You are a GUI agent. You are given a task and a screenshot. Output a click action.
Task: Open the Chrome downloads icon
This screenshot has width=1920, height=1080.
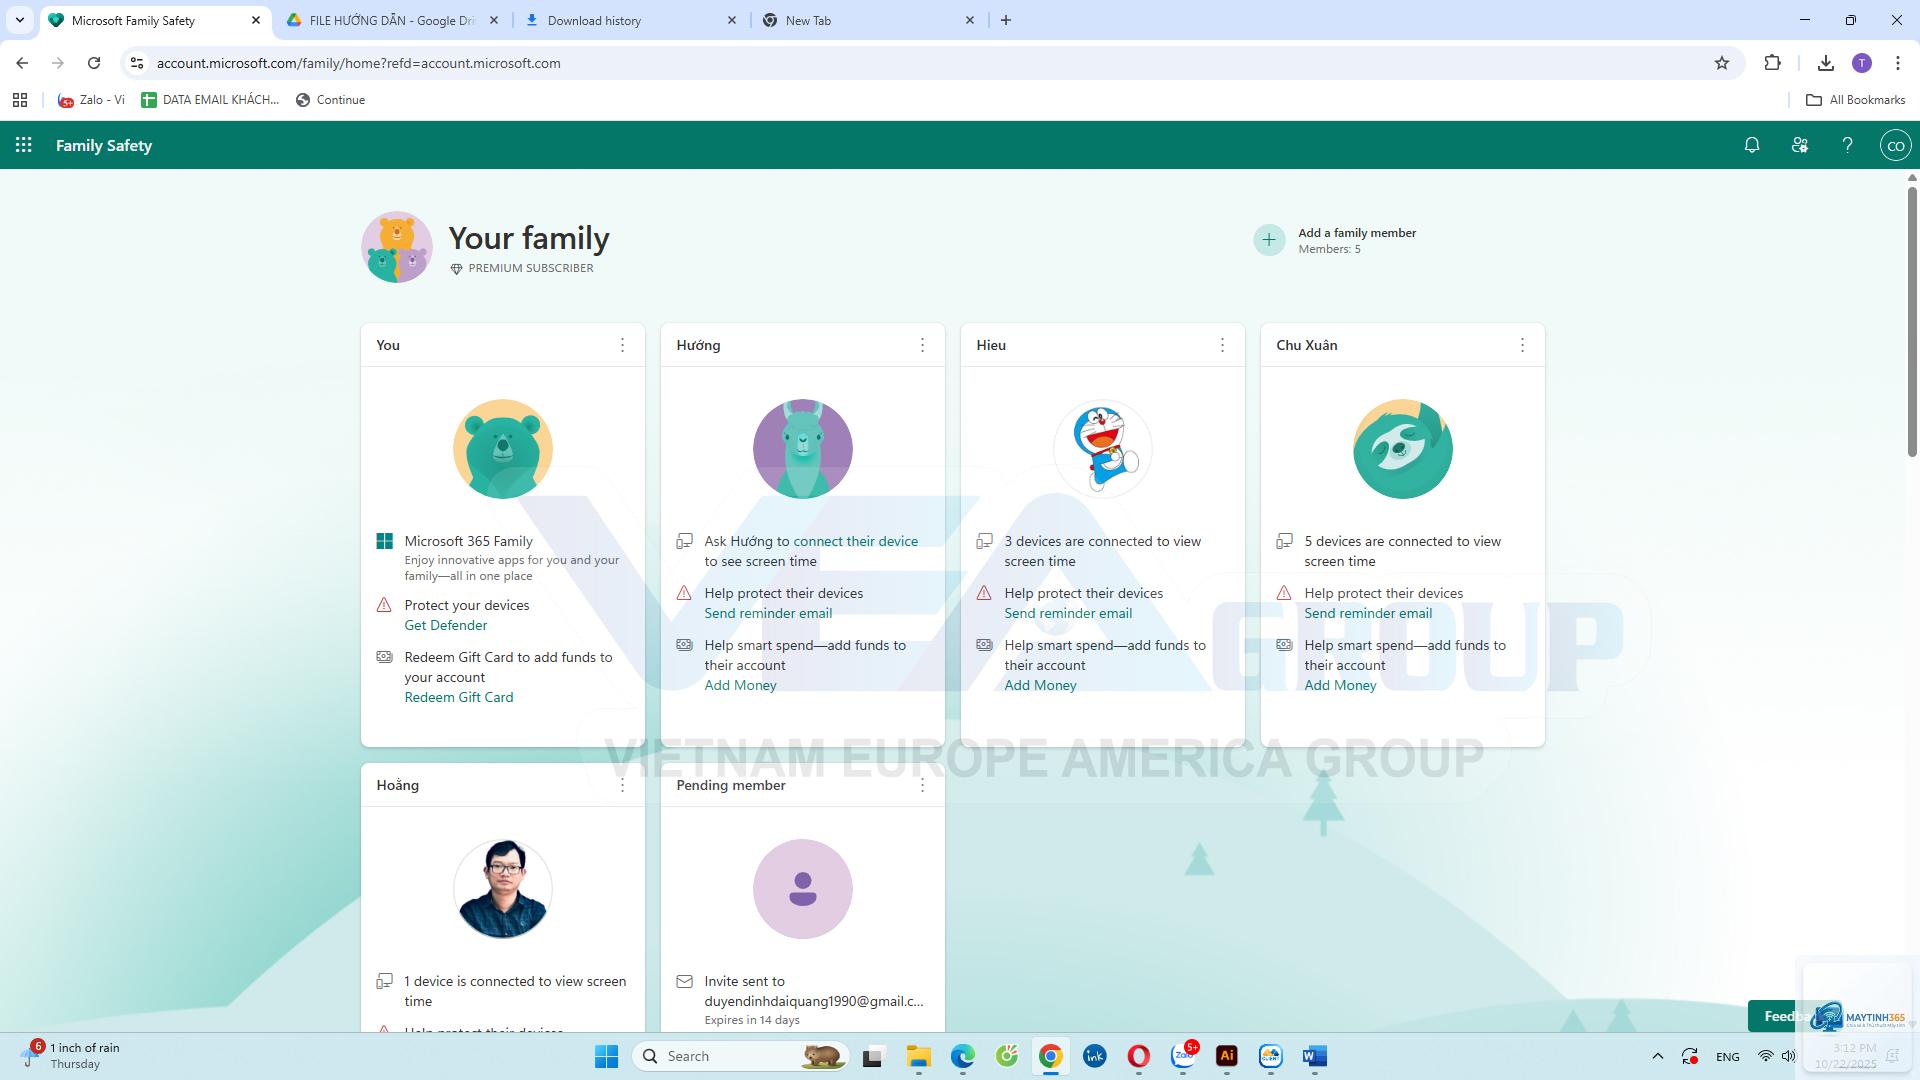(x=1826, y=63)
